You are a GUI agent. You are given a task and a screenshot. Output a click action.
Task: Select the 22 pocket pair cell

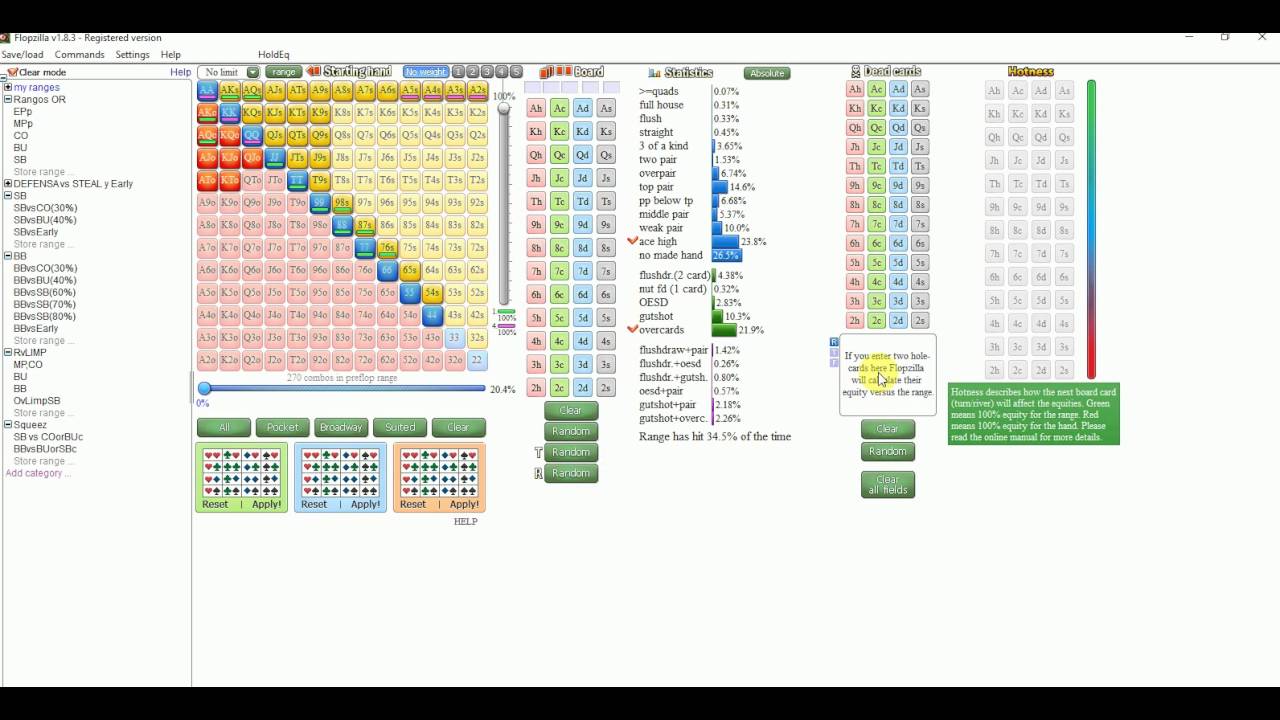click(x=477, y=360)
